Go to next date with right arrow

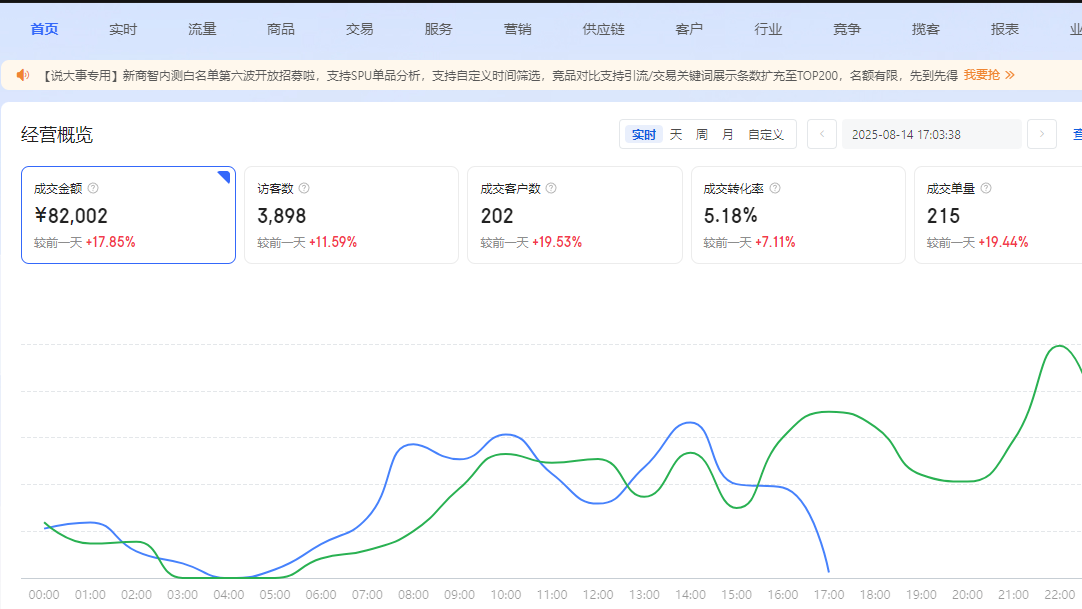[x=1042, y=134]
